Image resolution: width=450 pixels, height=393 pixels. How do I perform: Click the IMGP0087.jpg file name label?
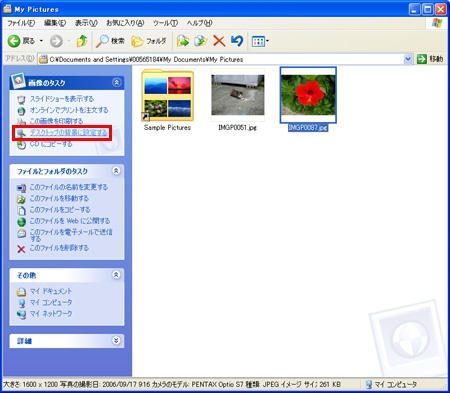pyautogui.click(x=308, y=128)
